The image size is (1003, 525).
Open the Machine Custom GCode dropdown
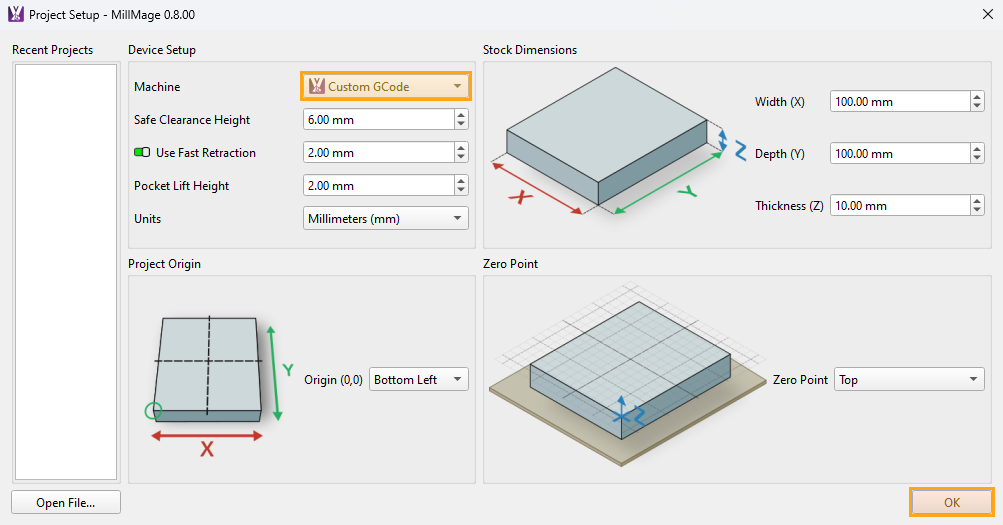point(385,87)
